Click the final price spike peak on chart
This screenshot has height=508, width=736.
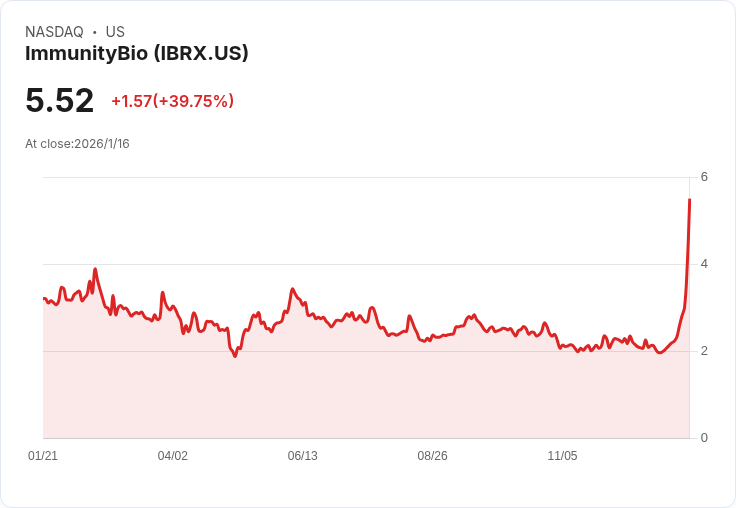pos(689,200)
